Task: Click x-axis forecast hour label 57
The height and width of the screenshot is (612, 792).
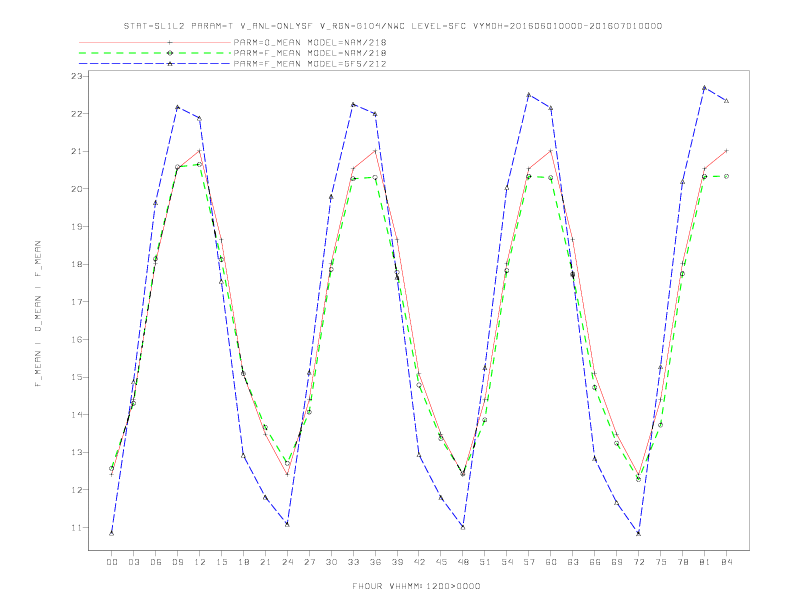Action: coord(529,562)
